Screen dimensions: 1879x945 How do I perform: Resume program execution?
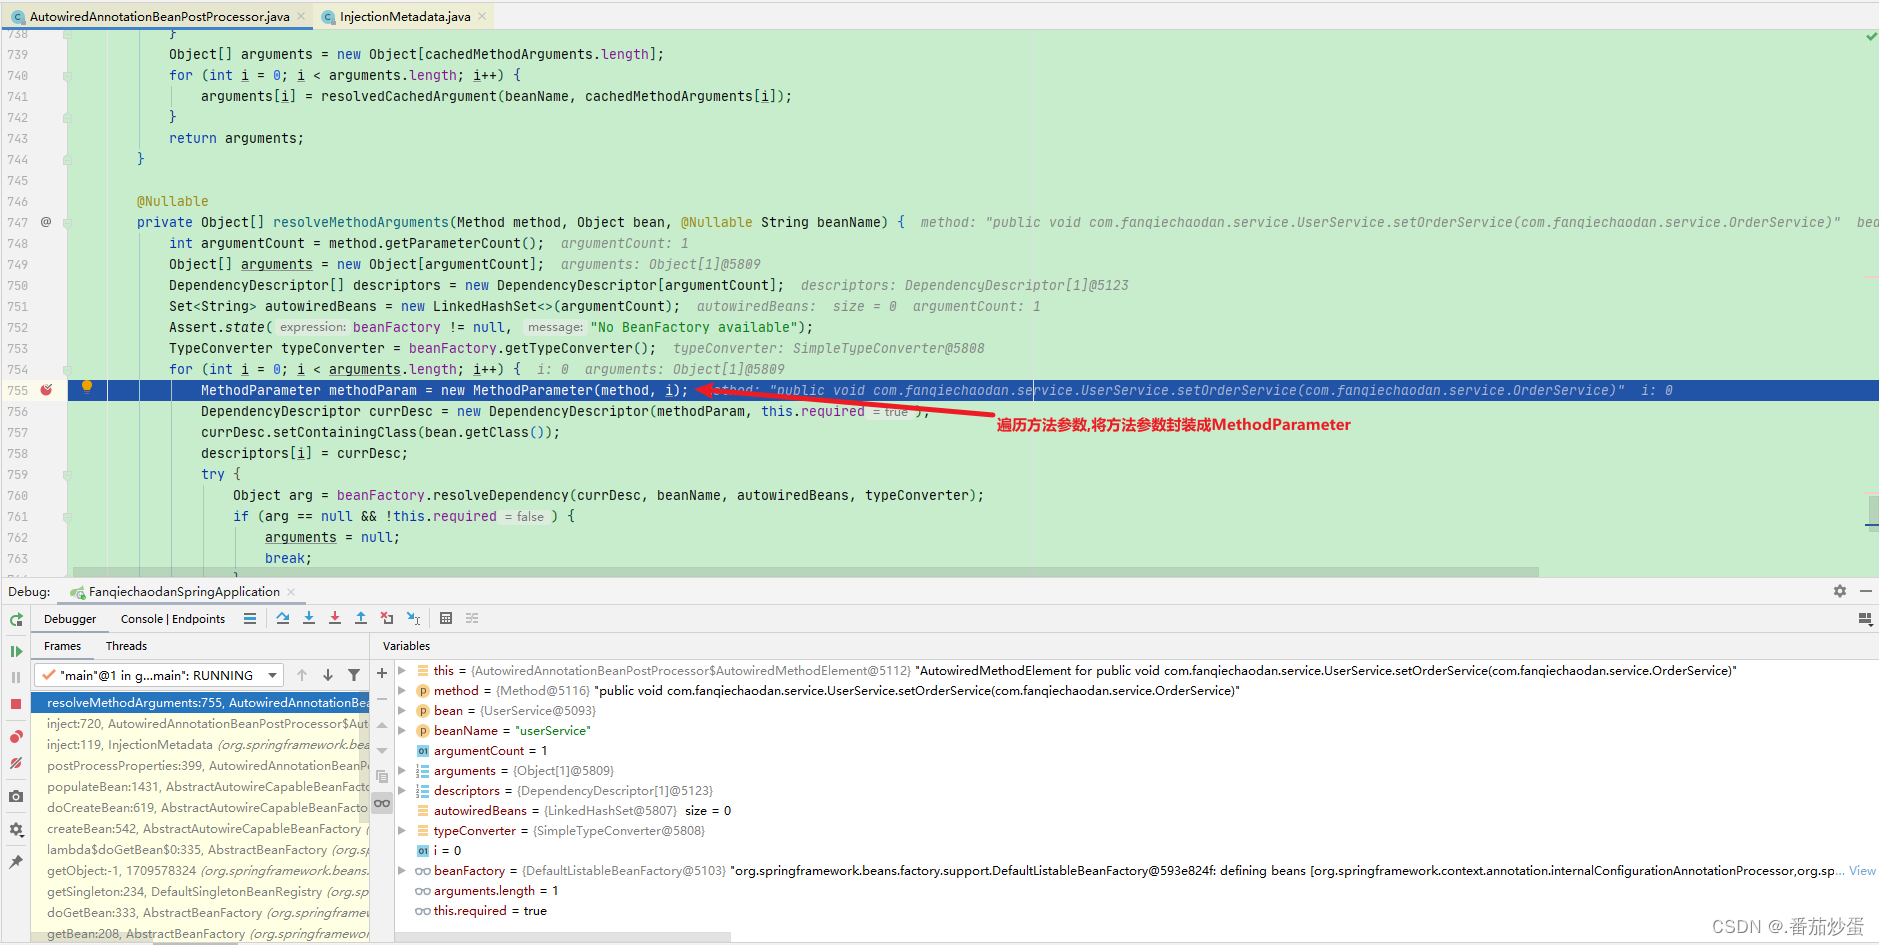(x=16, y=652)
